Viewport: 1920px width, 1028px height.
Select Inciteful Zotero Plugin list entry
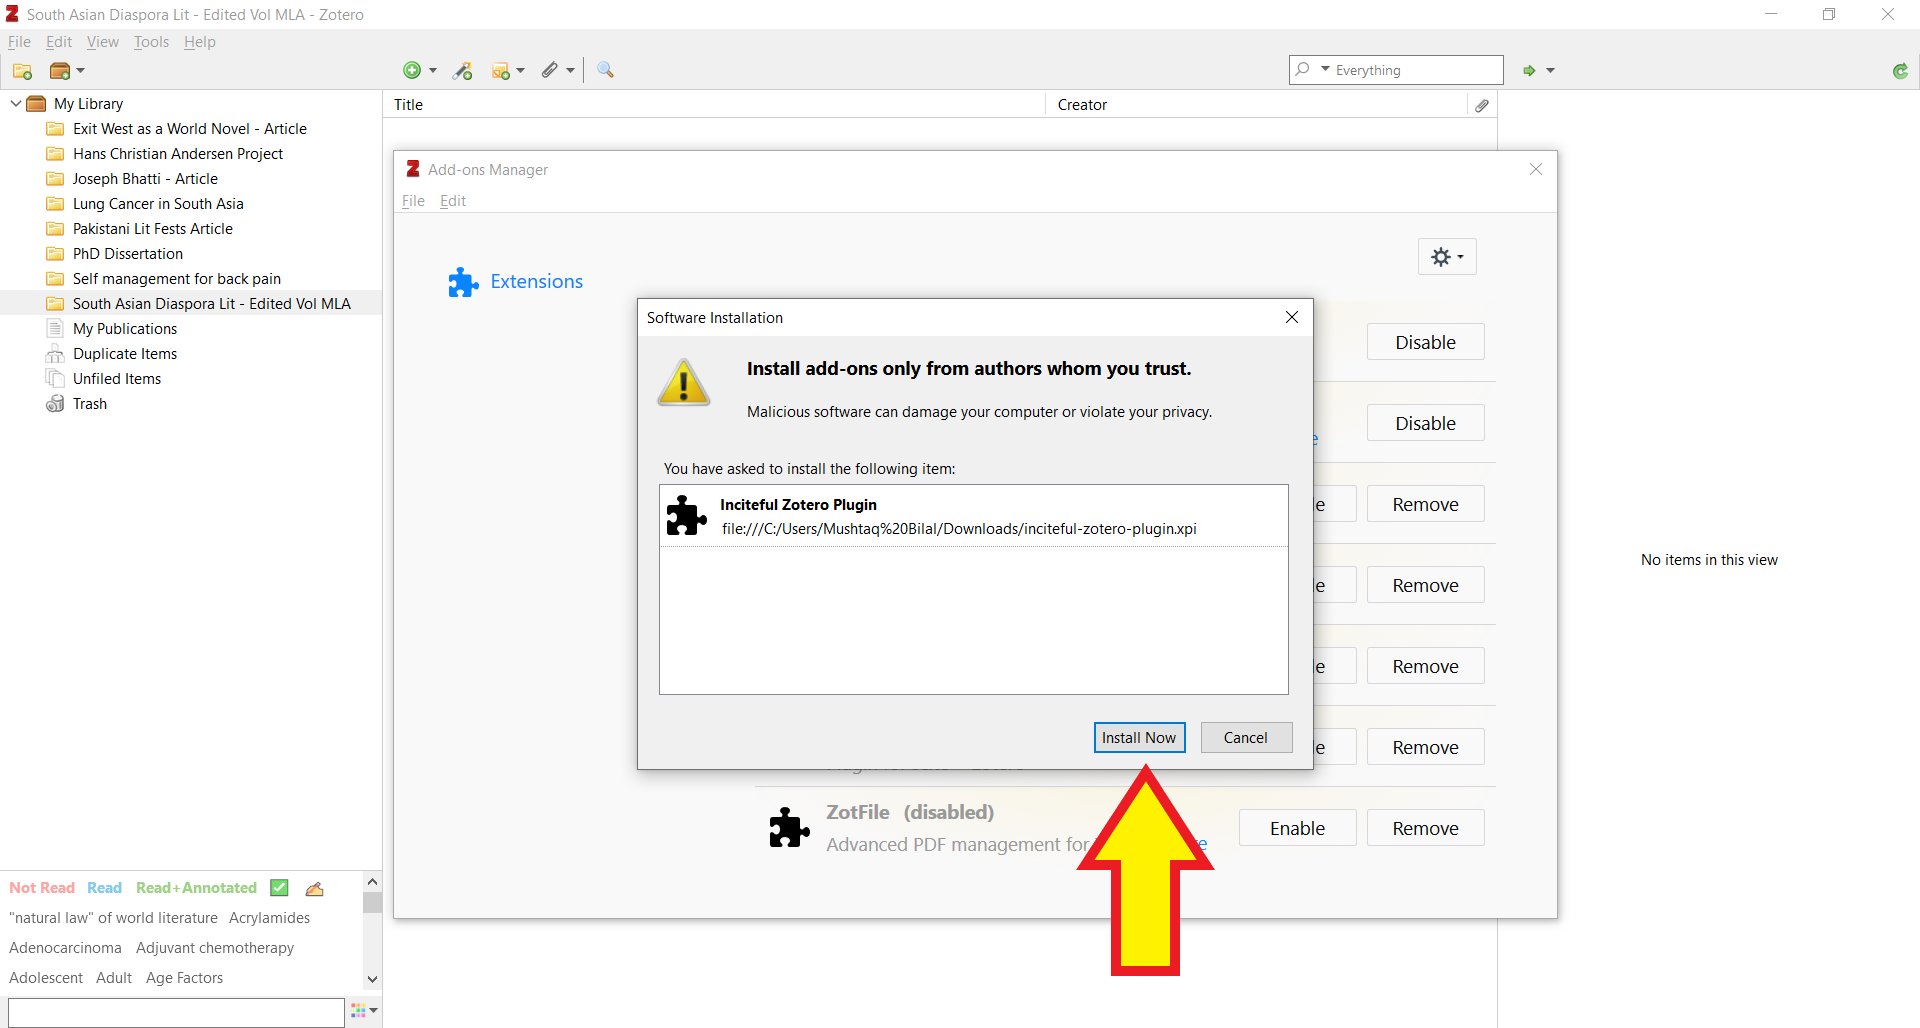(x=973, y=516)
